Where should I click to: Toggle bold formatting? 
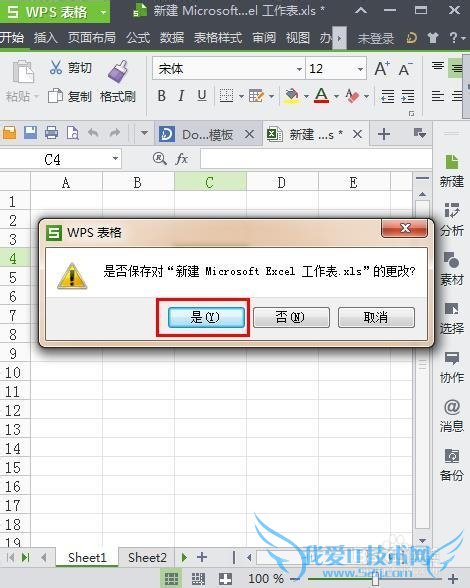162,96
